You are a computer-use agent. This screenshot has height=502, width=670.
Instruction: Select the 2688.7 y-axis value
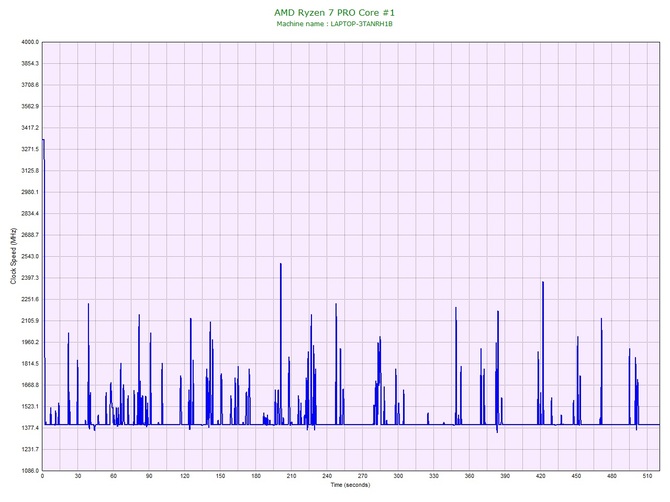point(30,235)
